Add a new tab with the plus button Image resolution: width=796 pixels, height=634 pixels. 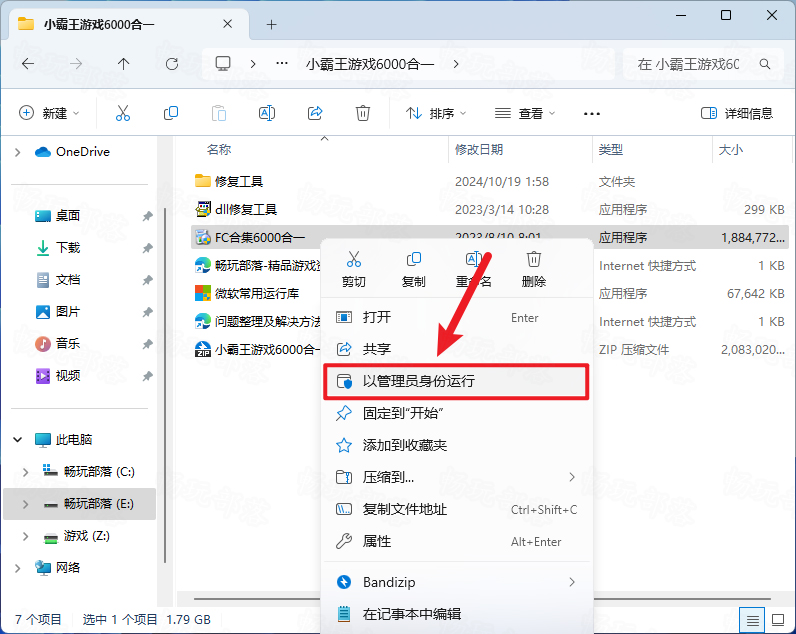[x=272, y=24]
